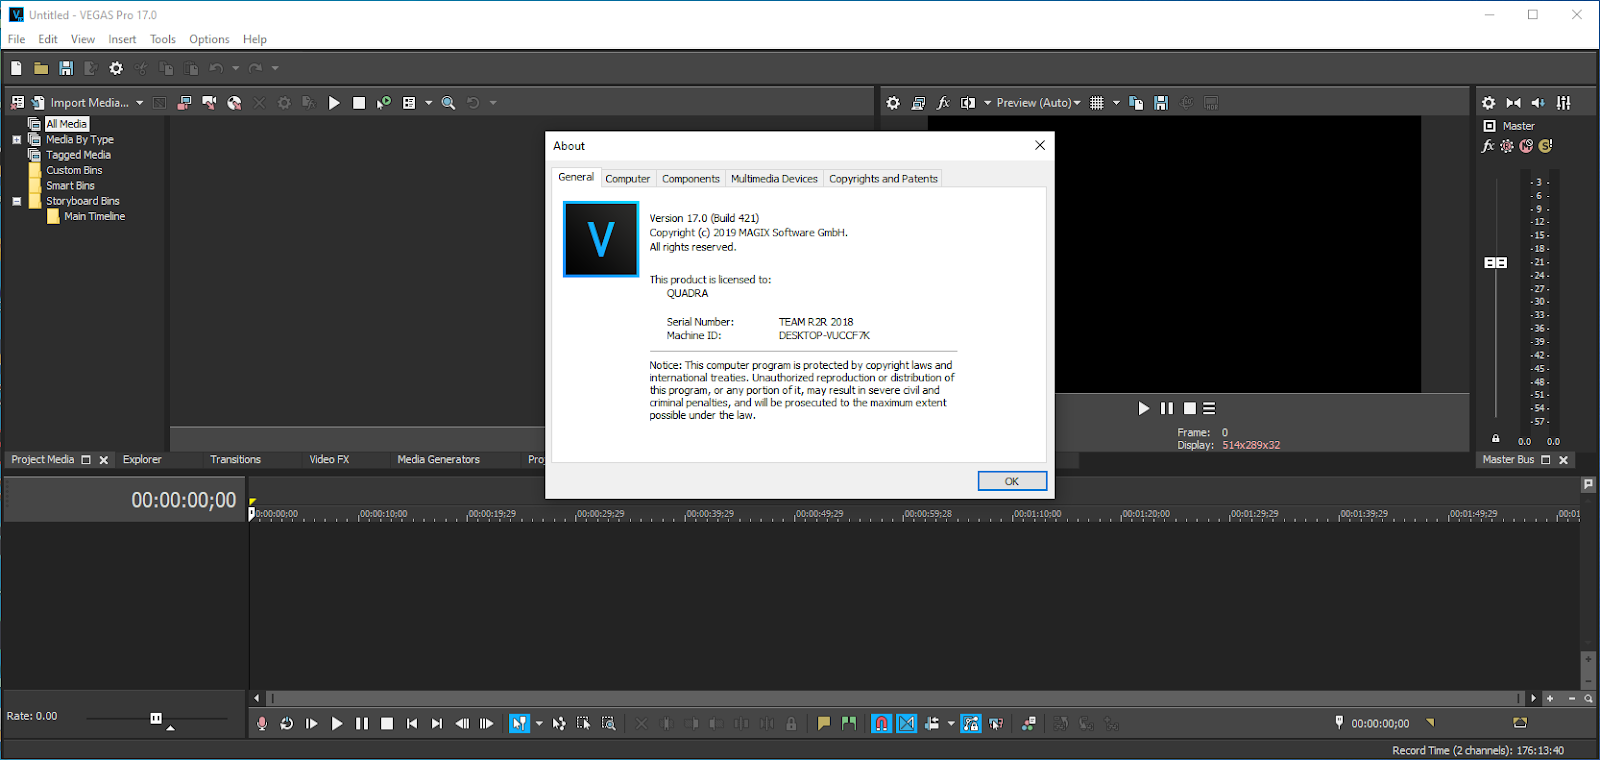Insert a marker with the flag icon
Viewport: 1600px width, 760px height.
(x=824, y=723)
